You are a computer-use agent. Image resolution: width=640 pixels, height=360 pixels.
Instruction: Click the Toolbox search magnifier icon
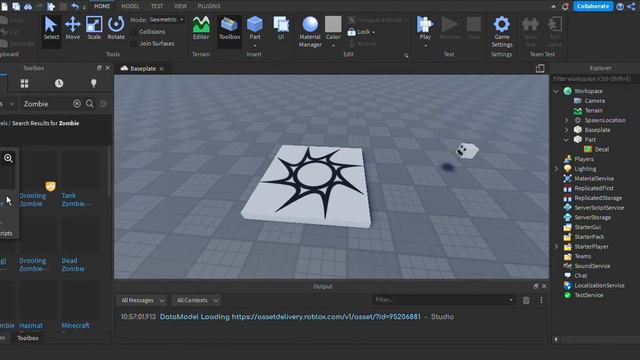coord(90,104)
